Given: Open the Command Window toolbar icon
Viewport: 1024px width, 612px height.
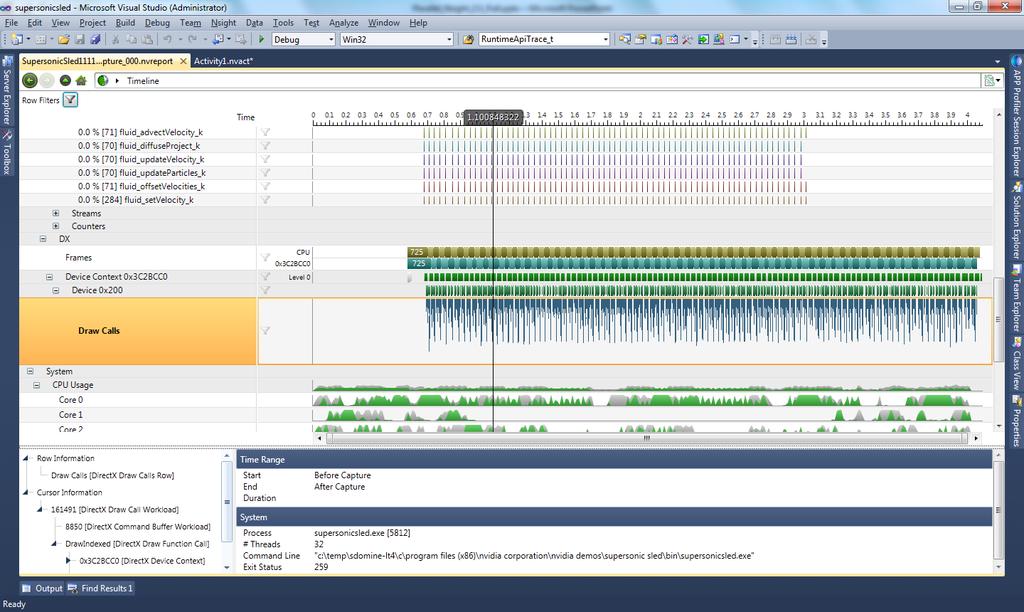Looking at the screenshot, I should pos(735,39).
